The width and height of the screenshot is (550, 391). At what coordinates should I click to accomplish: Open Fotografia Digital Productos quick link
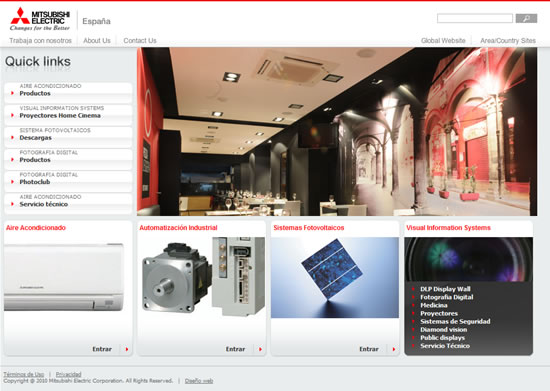[68, 159]
